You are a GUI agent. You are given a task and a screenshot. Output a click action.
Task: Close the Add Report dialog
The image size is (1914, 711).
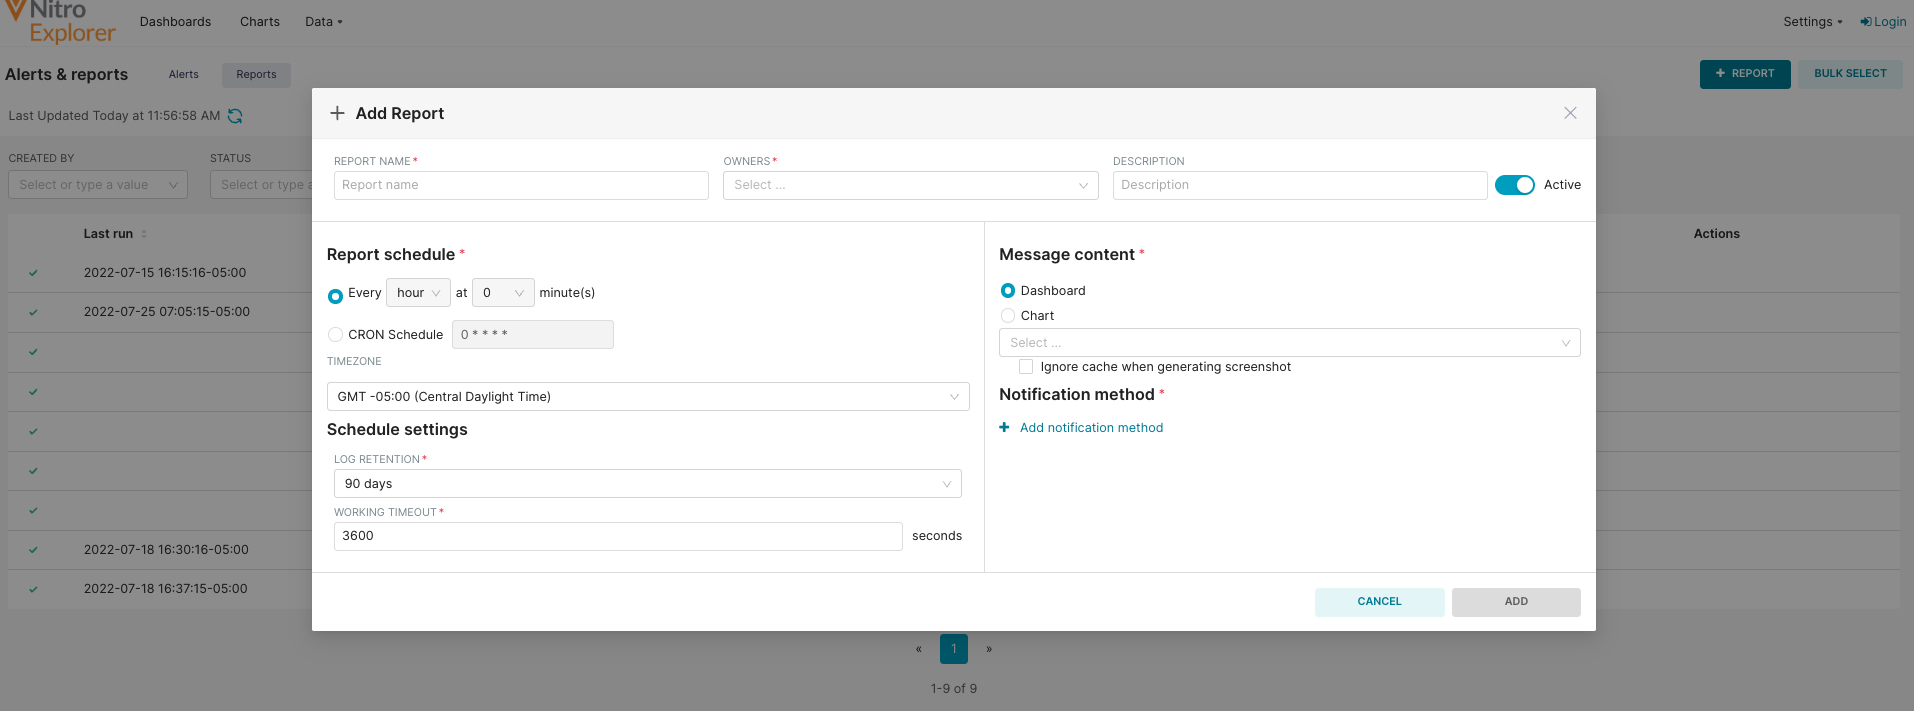click(x=1570, y=113)
